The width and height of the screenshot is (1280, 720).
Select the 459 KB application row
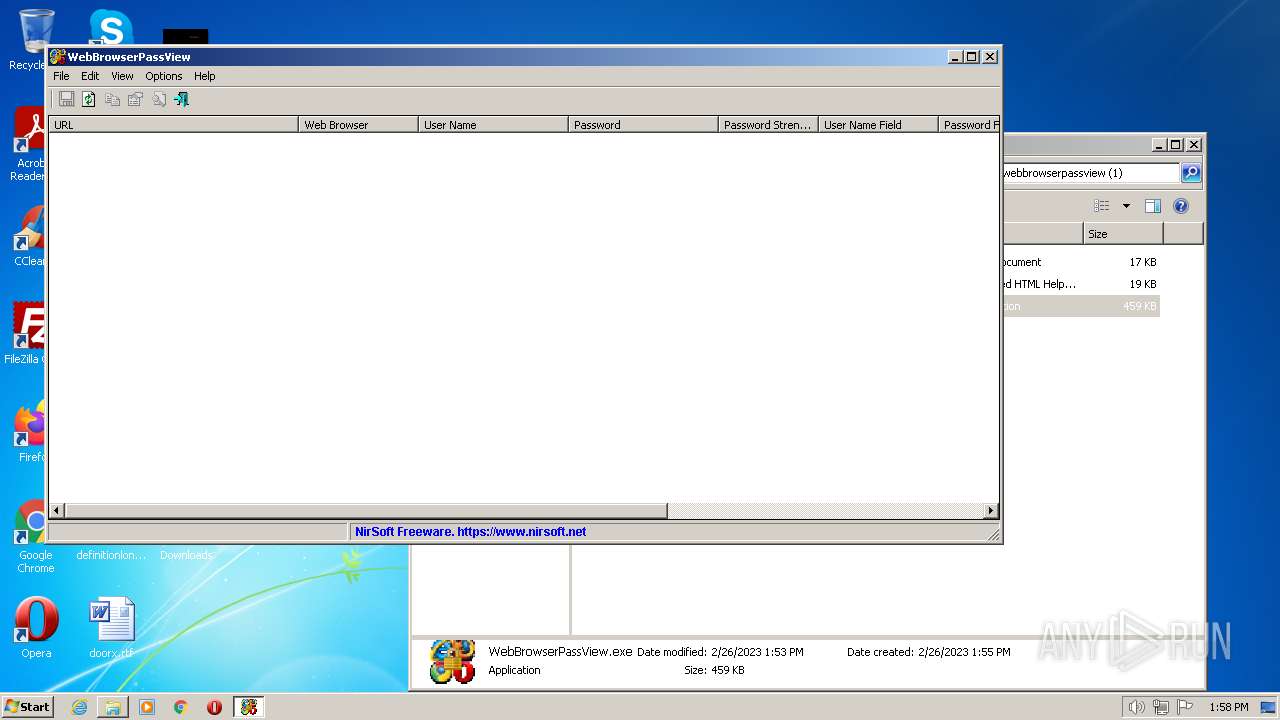[x=1080, y=306]
